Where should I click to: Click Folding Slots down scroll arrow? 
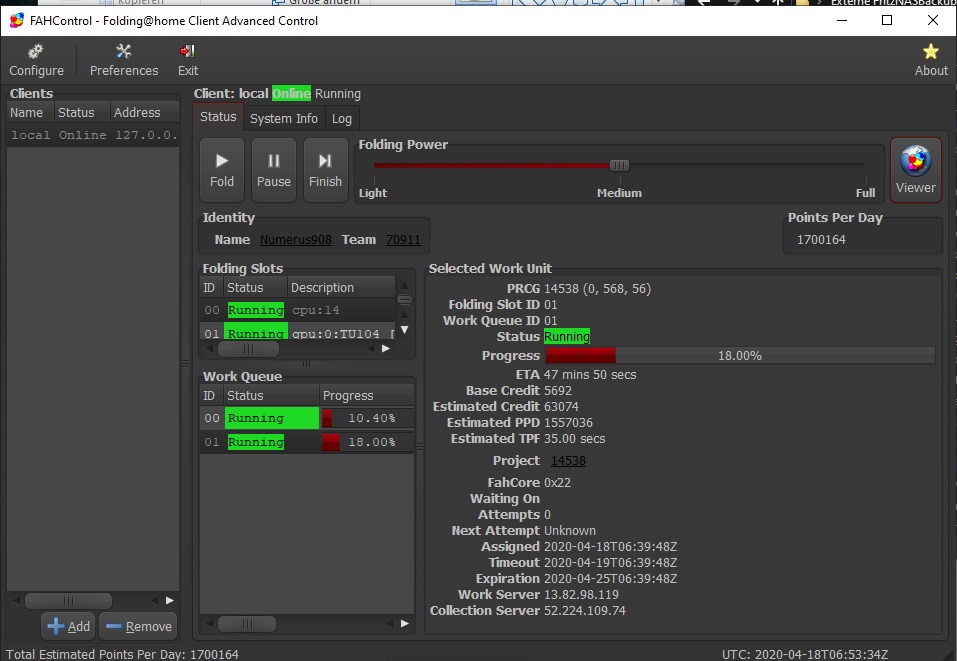click(404, 330)
